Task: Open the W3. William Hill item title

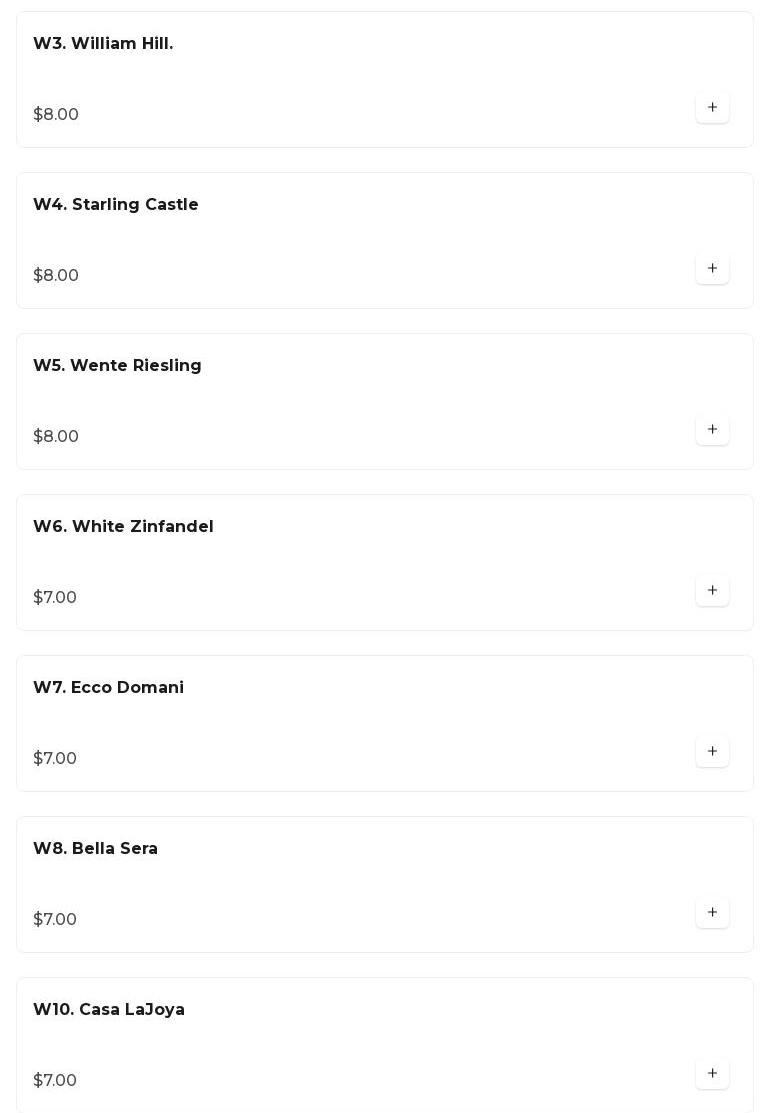Action: point(103,43)
